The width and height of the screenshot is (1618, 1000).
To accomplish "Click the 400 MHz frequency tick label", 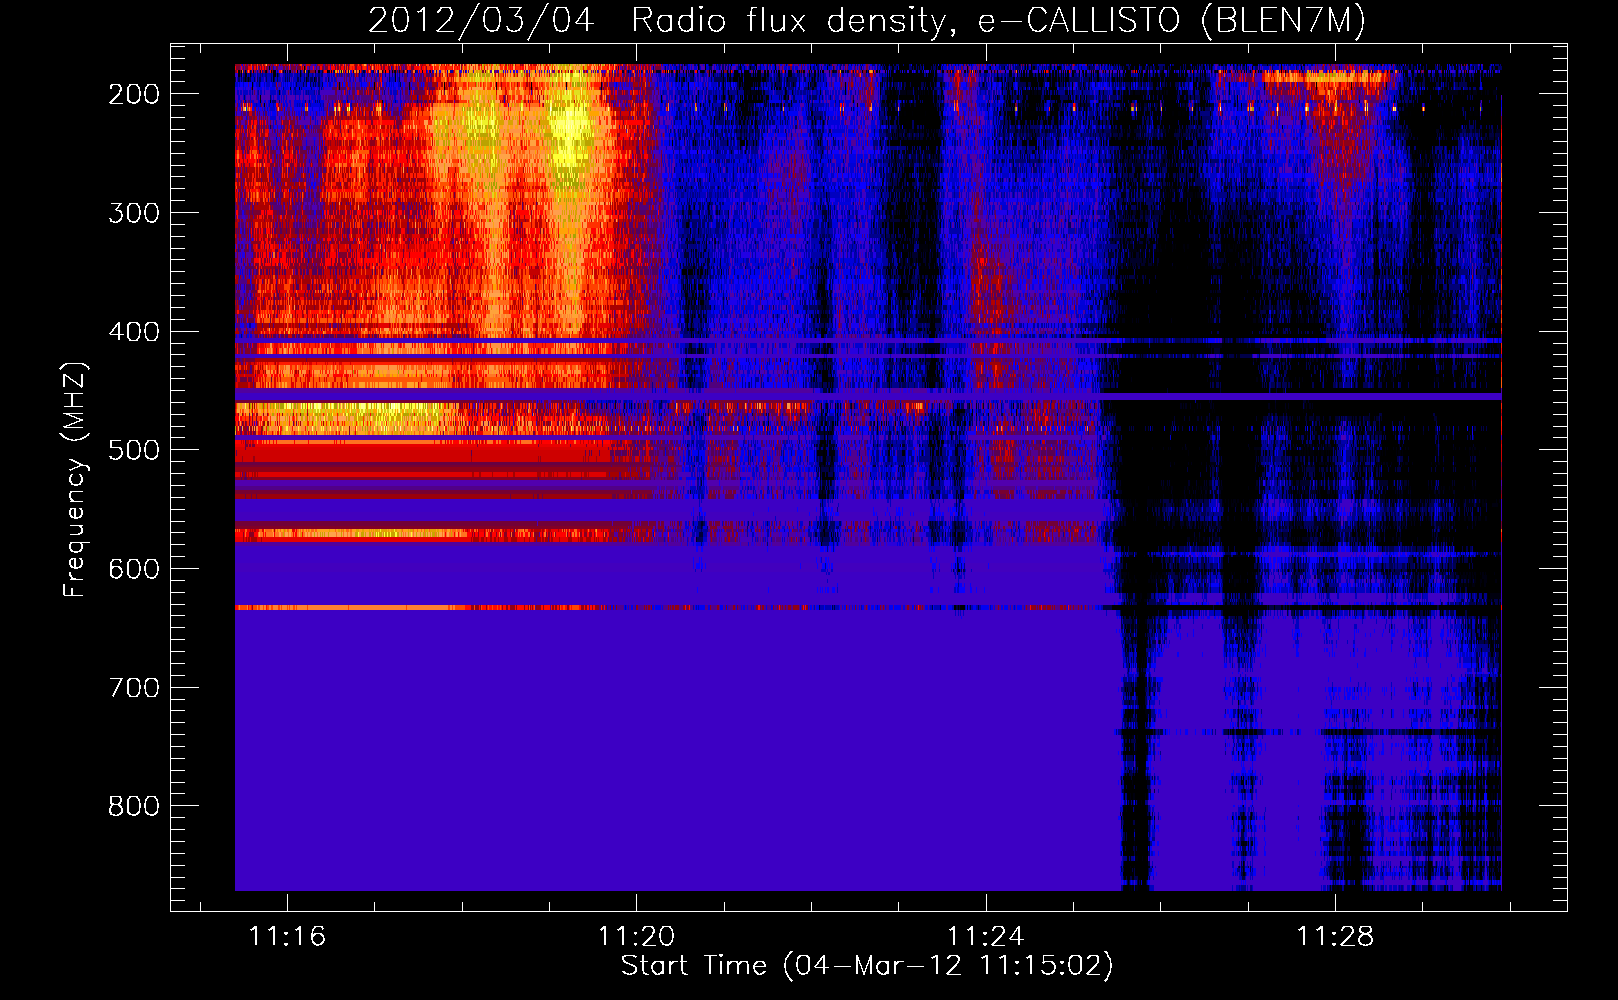I will pyautogui.click(x=134, y=332).
